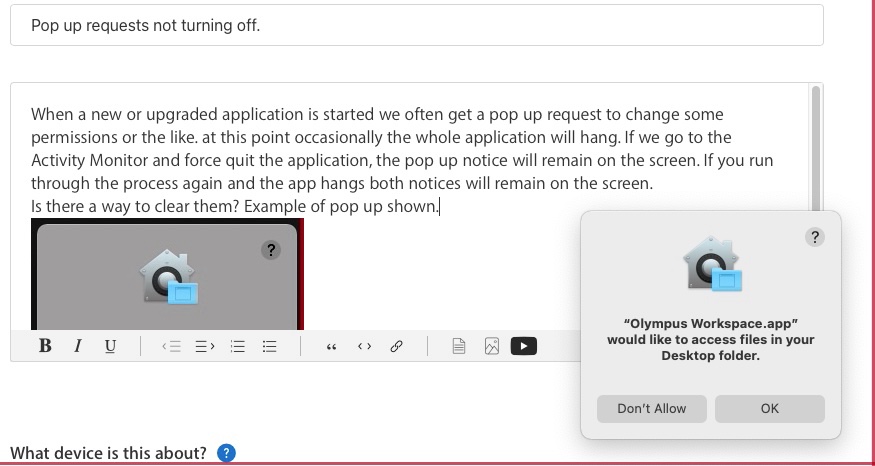
Task: Insert a bulleted list
Action: [x=270, y=347]
